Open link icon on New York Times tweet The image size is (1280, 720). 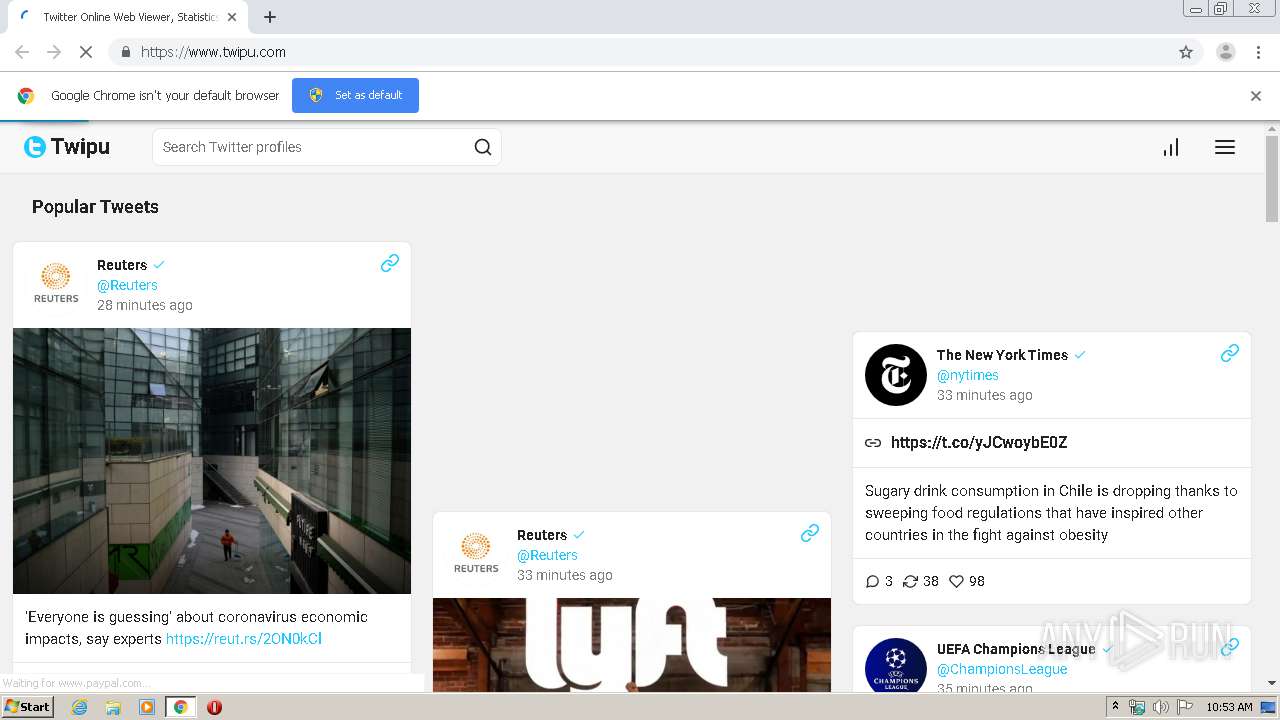tap(1230, 353)
